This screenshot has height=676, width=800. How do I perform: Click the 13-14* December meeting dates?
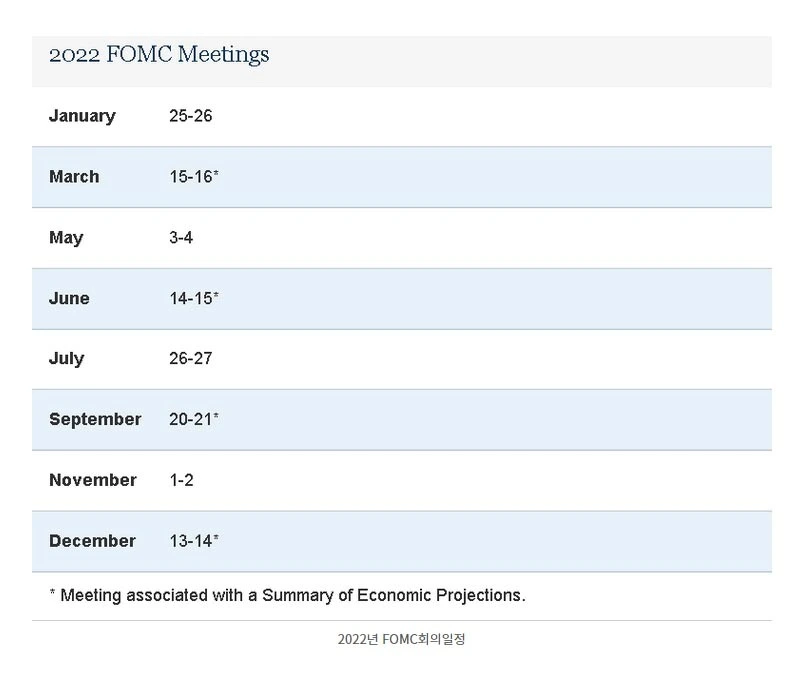pos(194,541)
